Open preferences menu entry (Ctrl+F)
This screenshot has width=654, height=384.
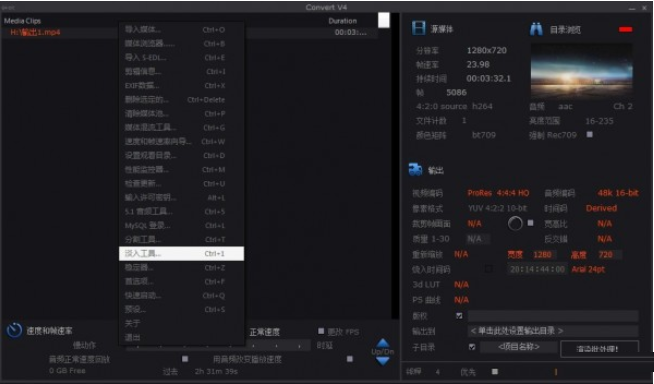point(181,281)
